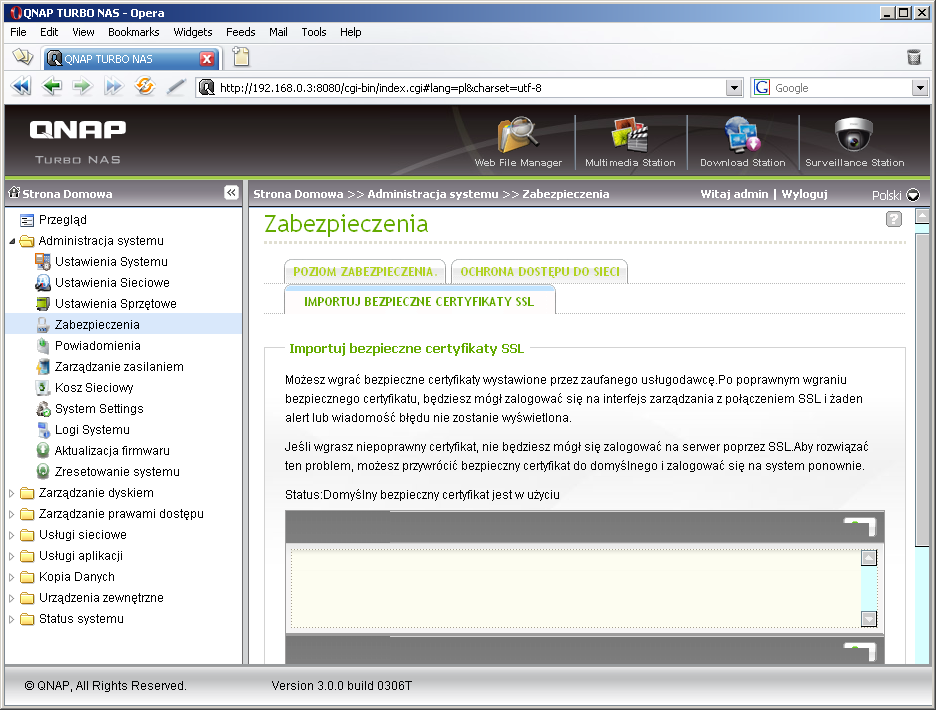Open the Tools menu
The image size is (936, 710).
pos(313,32)
